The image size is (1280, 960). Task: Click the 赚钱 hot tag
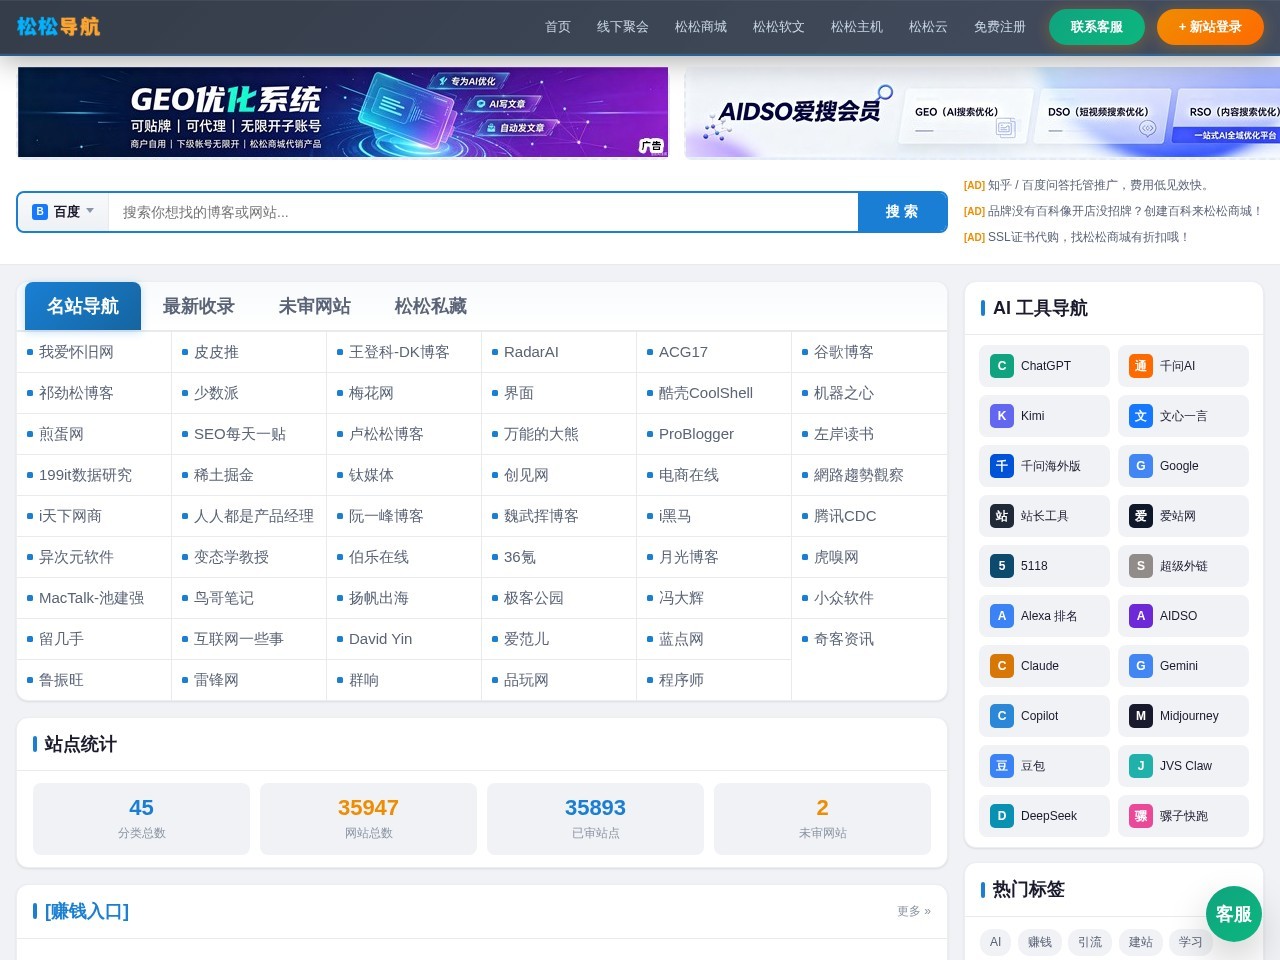point(1040,942)
